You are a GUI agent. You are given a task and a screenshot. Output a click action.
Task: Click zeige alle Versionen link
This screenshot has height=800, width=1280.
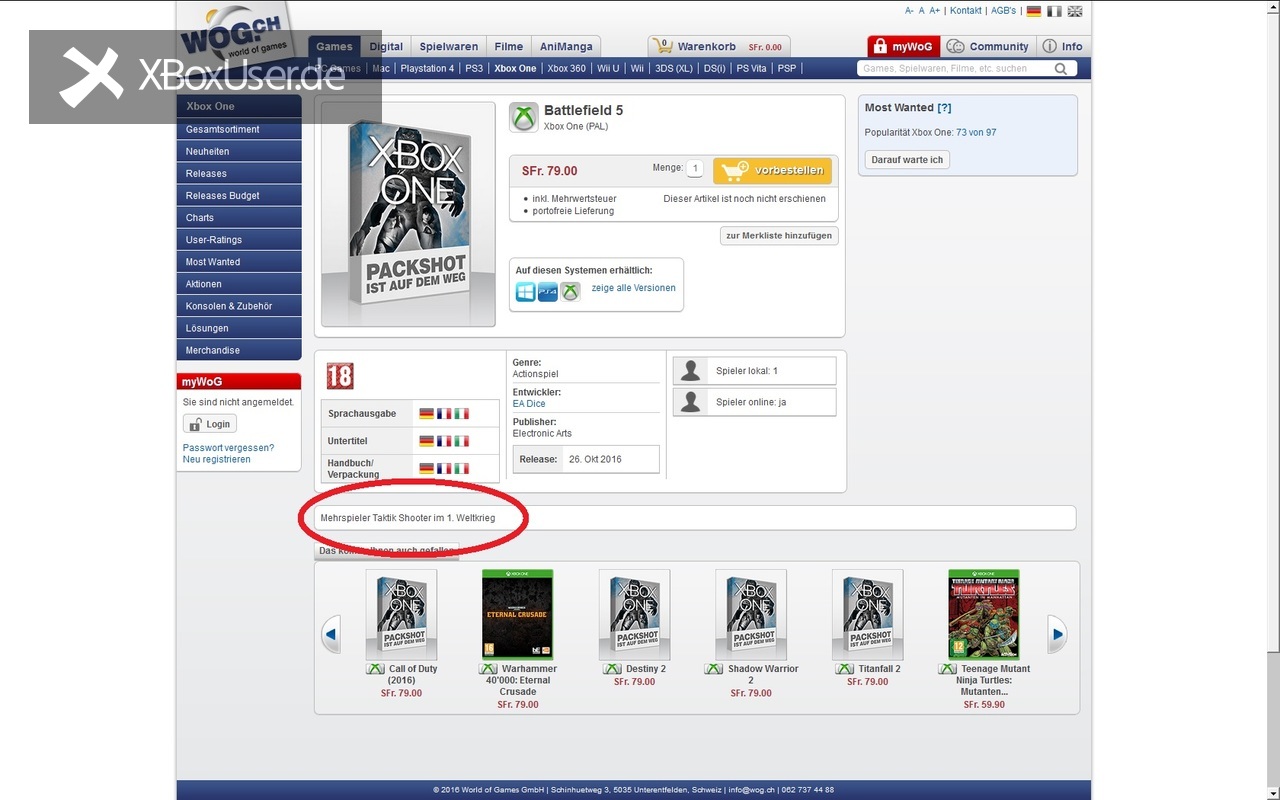634,288
